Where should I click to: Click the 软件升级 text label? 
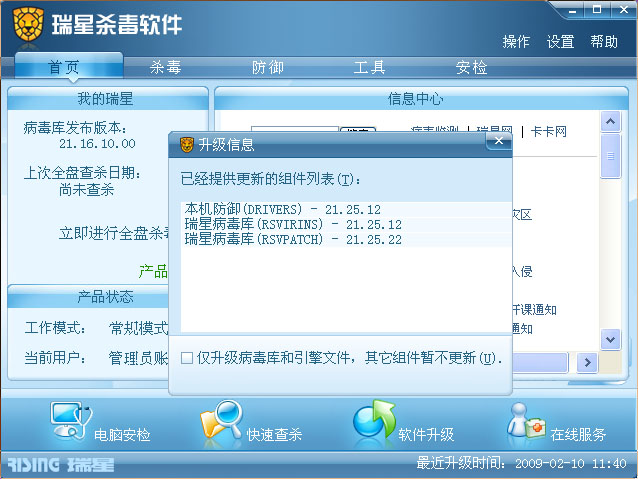pyautogui.click(x=426, y=435)
